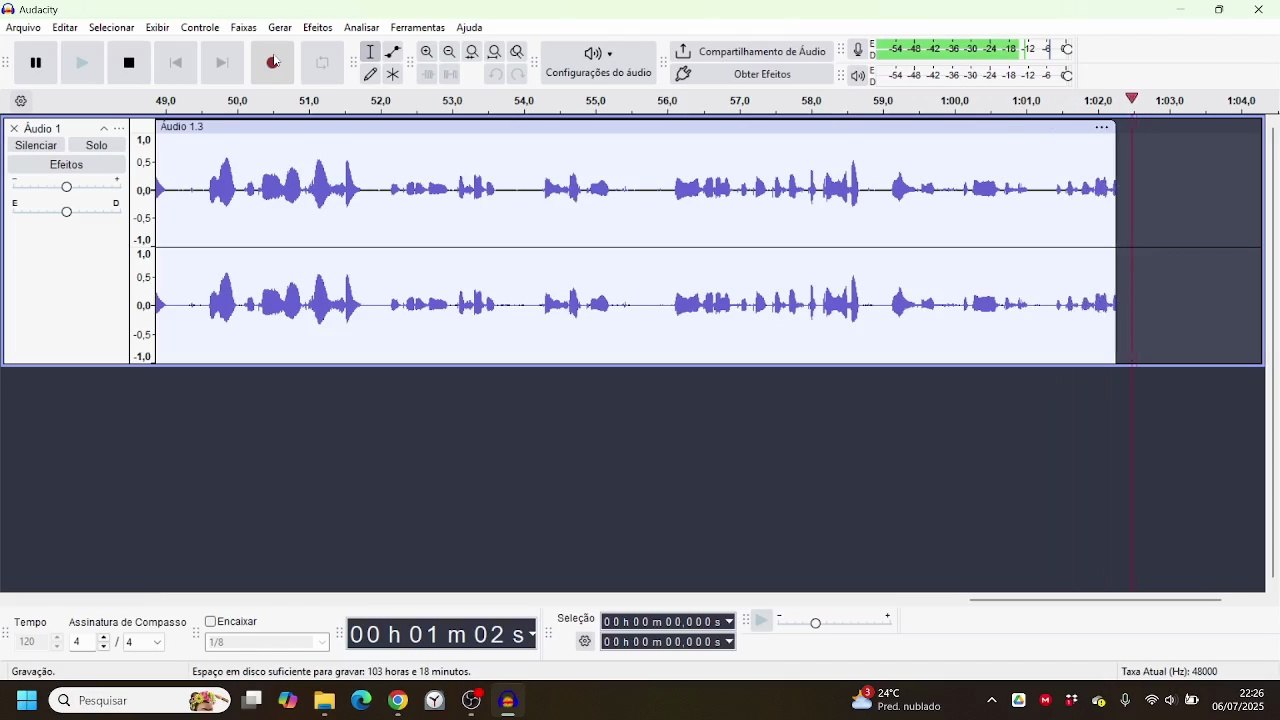
Task: Click the red Record button
Action: 272,62
